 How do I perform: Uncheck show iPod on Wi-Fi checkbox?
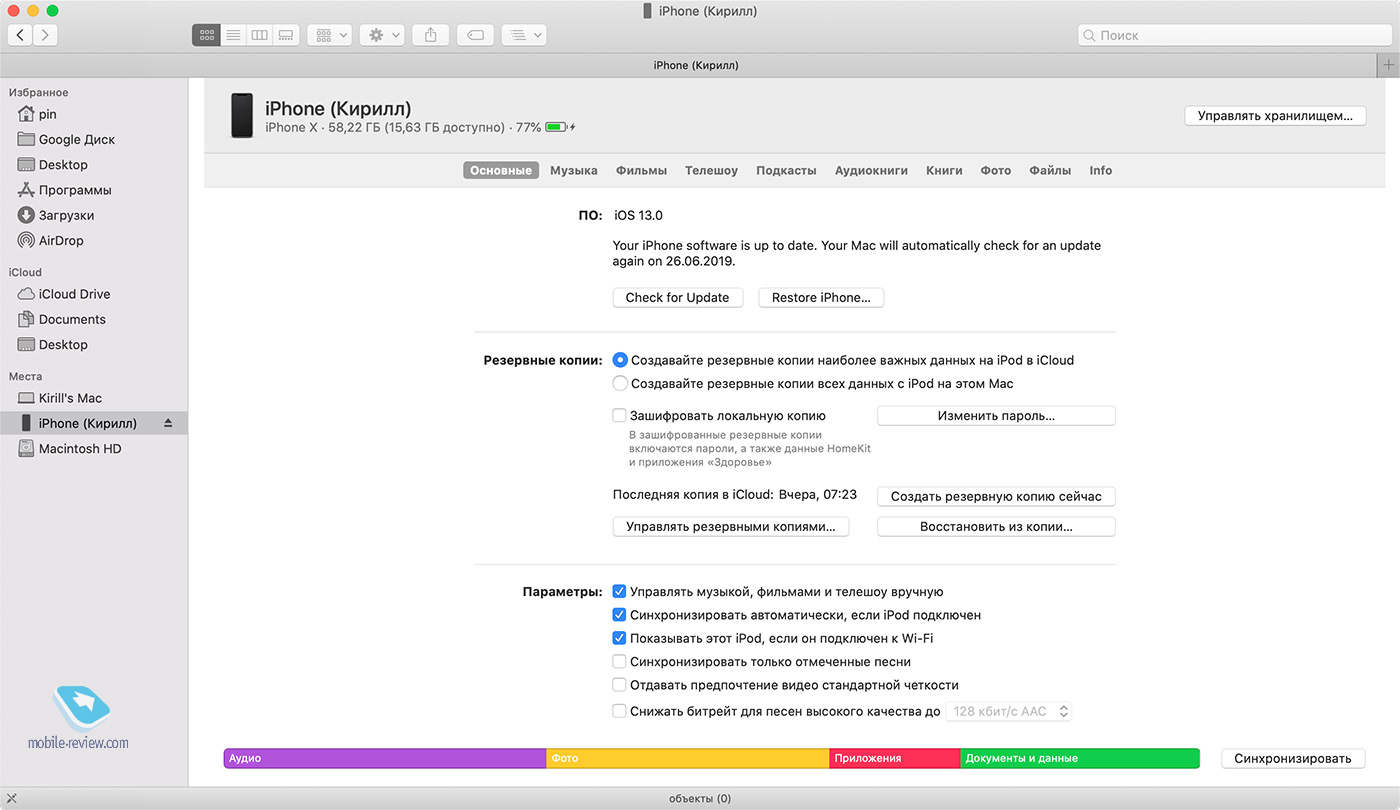click(619, 638)
